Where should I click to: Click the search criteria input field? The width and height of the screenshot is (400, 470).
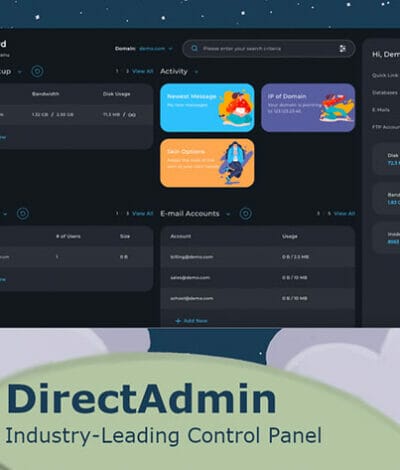click(269, 49)
